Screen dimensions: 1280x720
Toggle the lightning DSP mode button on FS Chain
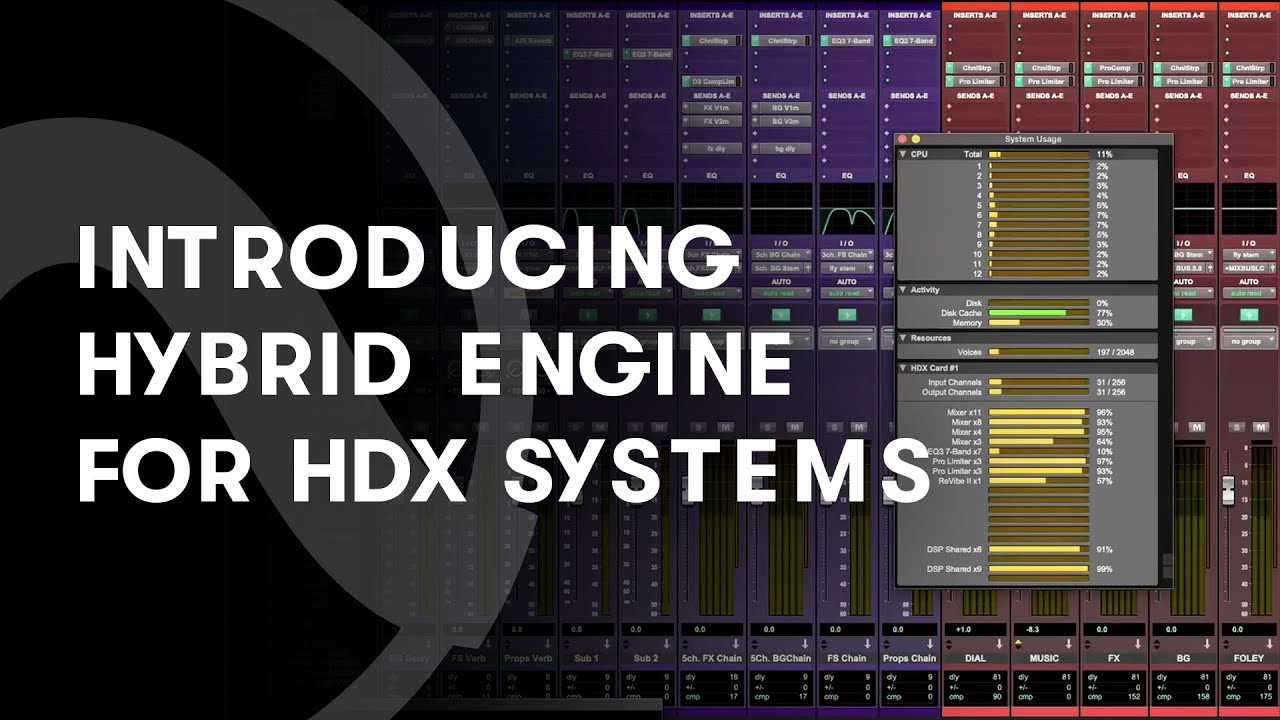click(x=846, y=315)
